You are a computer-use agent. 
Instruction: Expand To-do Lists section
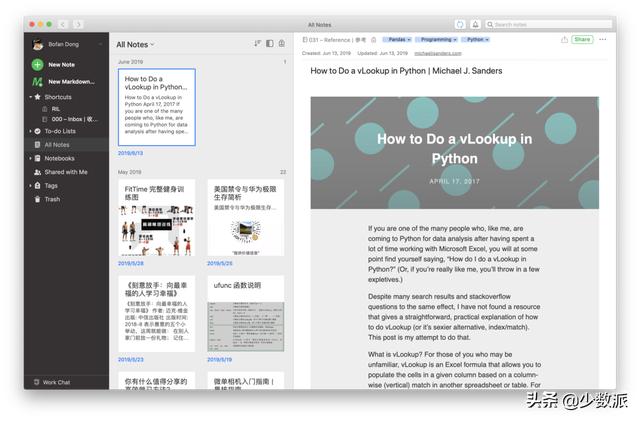[x=31, y=131]
